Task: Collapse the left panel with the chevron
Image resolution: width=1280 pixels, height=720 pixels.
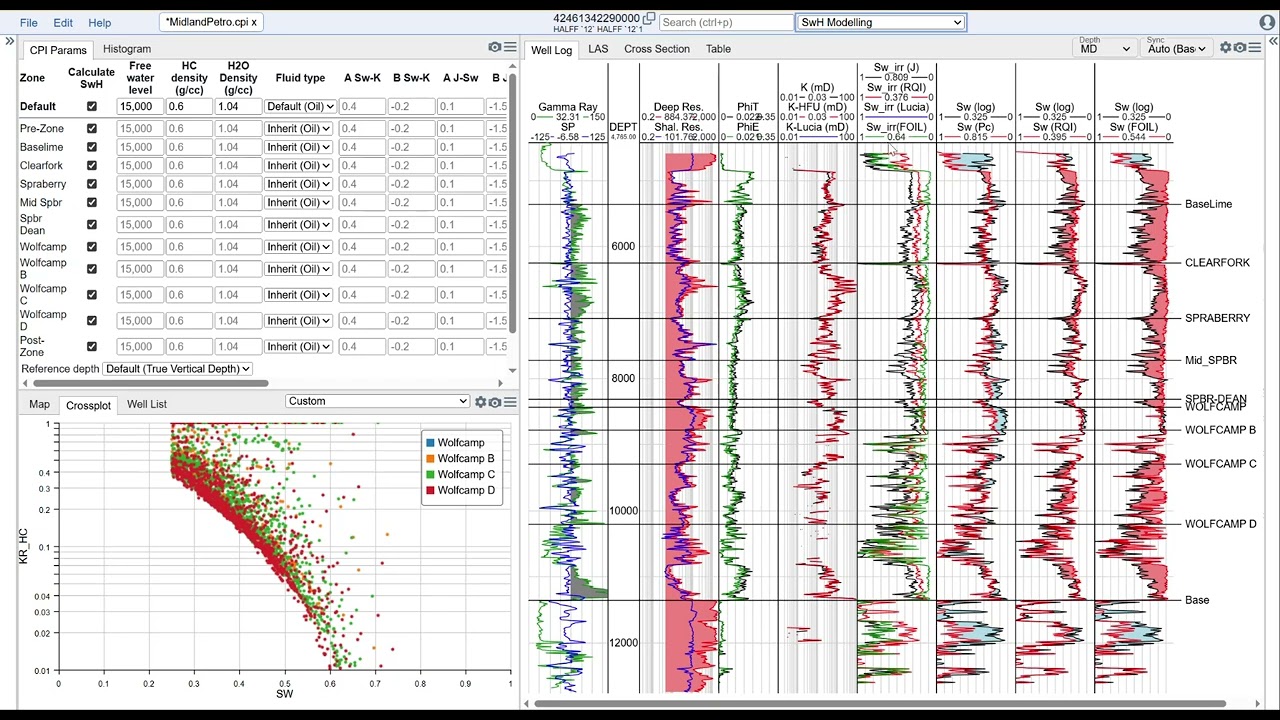Action: (x=9, y=42)
